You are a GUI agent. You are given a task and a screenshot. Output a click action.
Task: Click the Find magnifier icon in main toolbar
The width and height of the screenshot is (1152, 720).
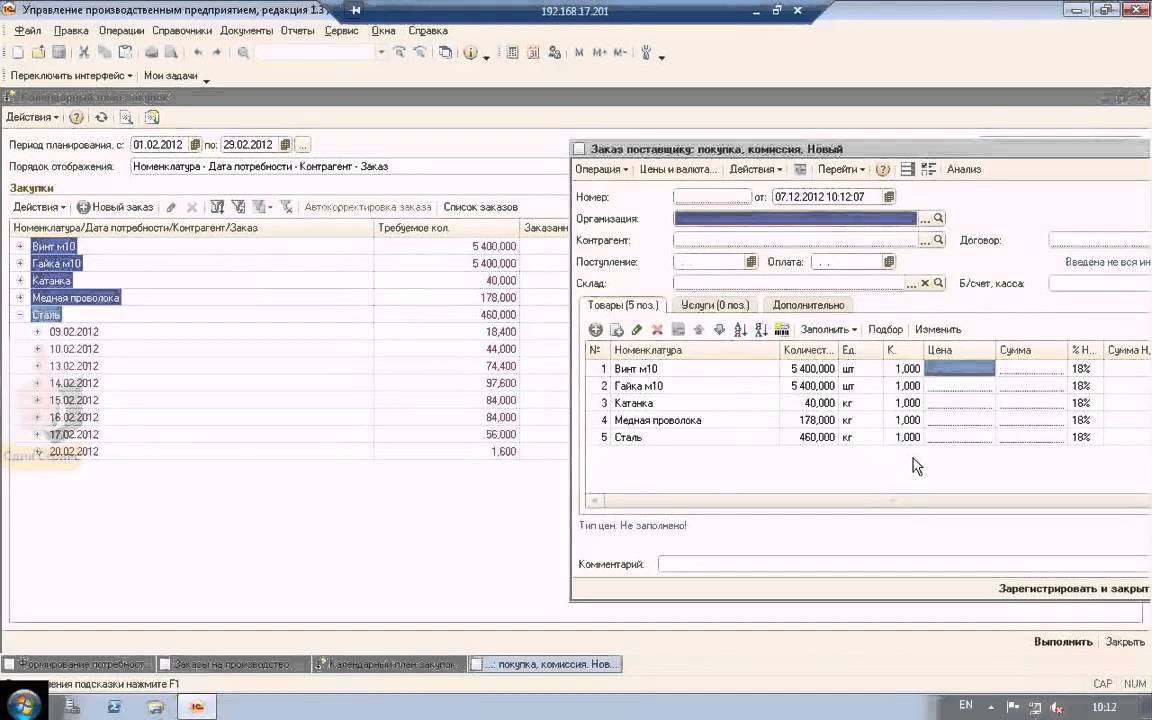pyautogui.click(x=243, y=52)
